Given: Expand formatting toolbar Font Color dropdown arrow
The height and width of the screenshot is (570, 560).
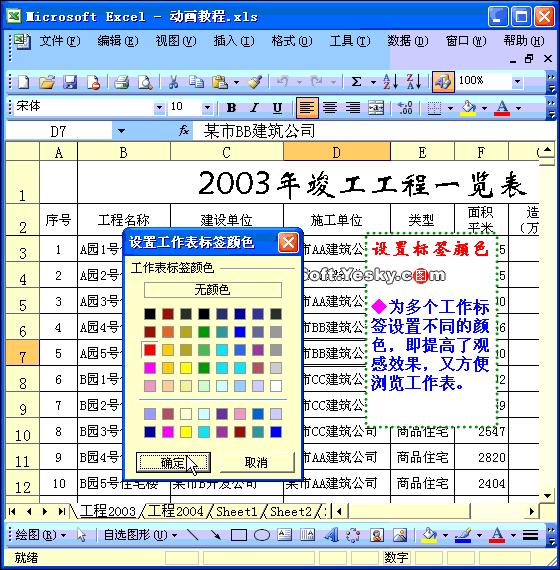Looking at the screenshot, I should tap(519, 108).
